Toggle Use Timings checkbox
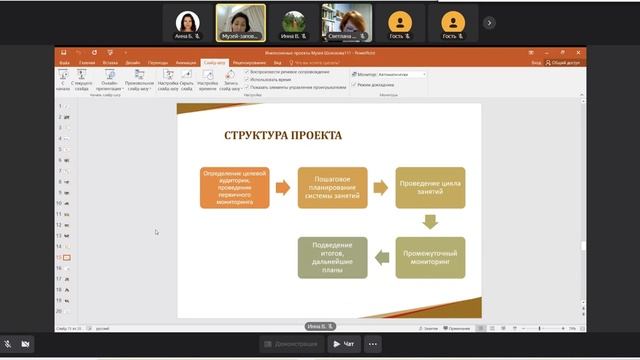 pyautogui.click(x=247, y=80)
